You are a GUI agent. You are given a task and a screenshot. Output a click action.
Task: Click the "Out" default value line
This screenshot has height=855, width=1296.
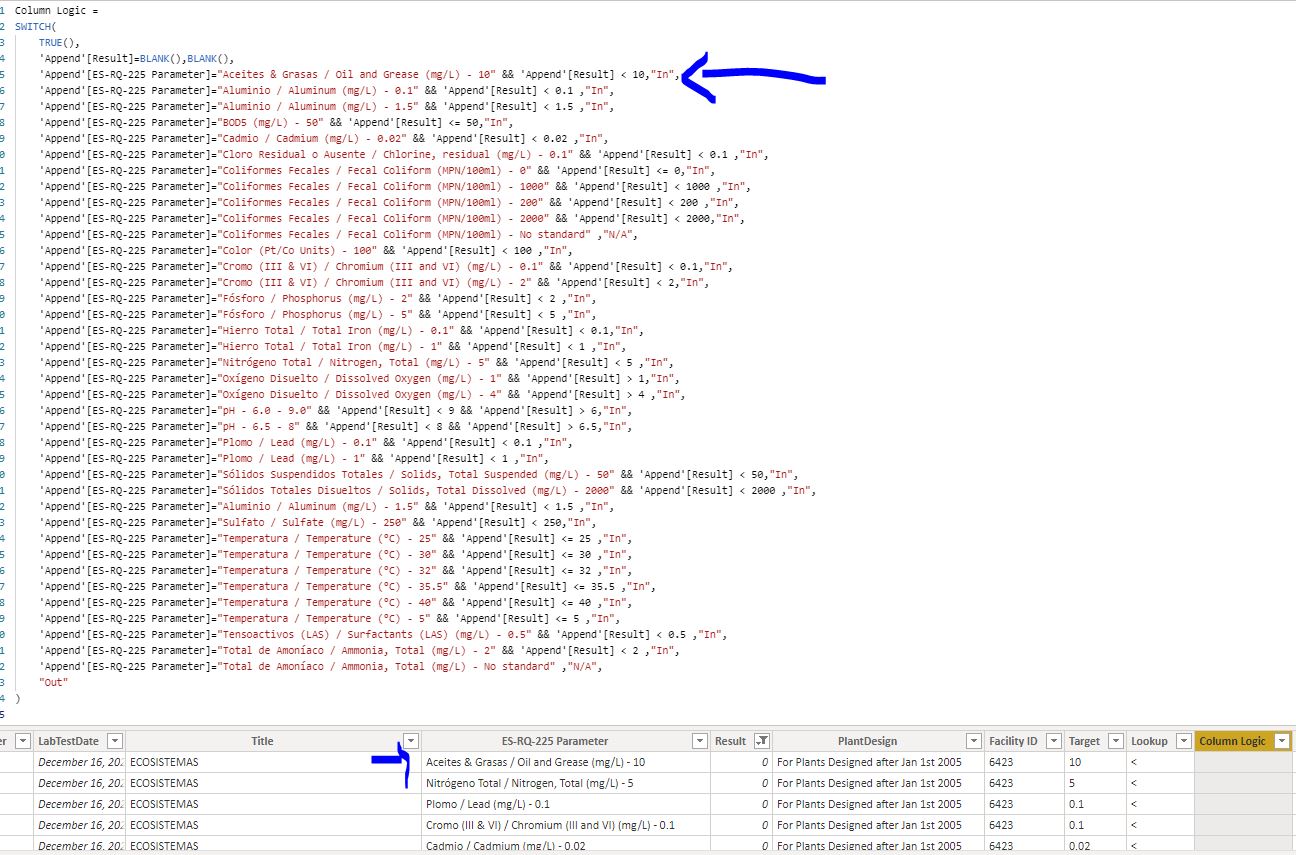coord(53,682)
